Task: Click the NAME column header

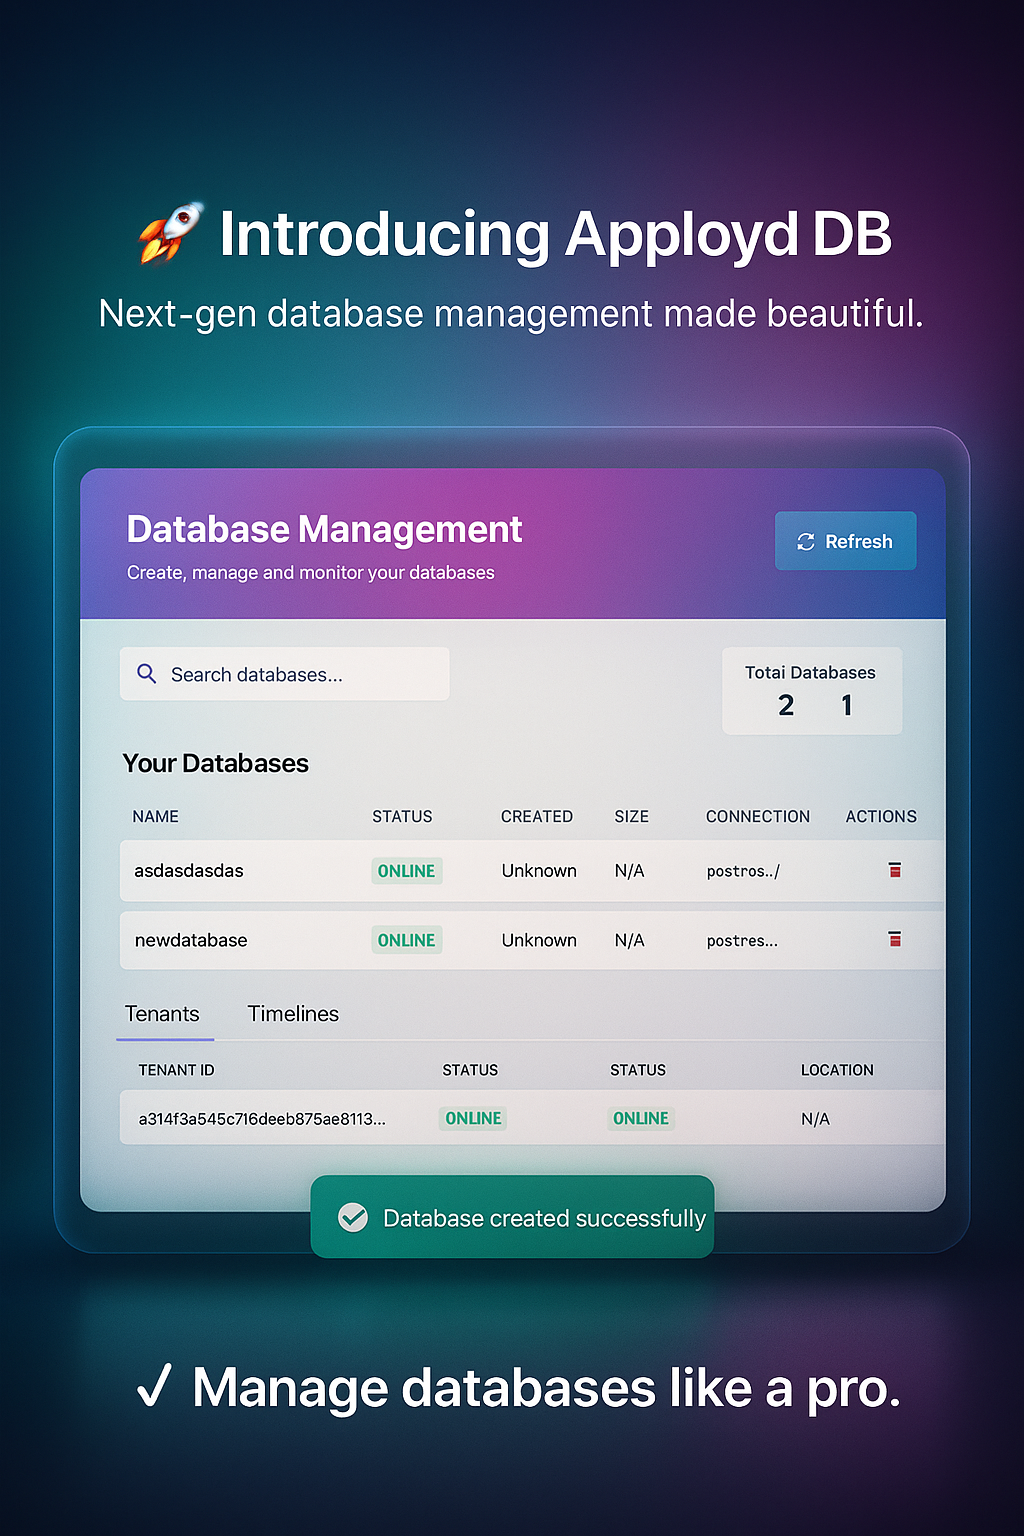Action: pos(155,817)
